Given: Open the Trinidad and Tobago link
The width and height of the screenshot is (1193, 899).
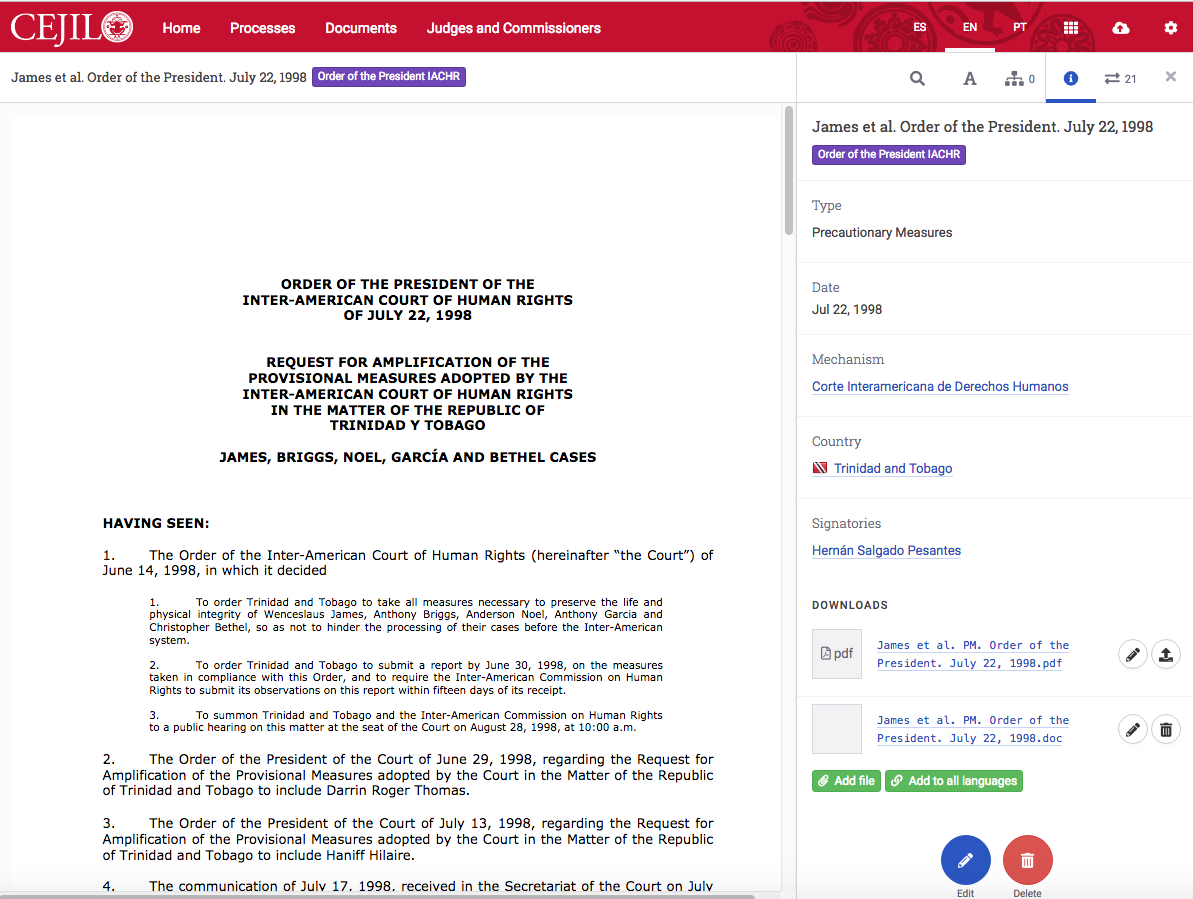Looking at the screenshot, I should click(x=892, y=469).
